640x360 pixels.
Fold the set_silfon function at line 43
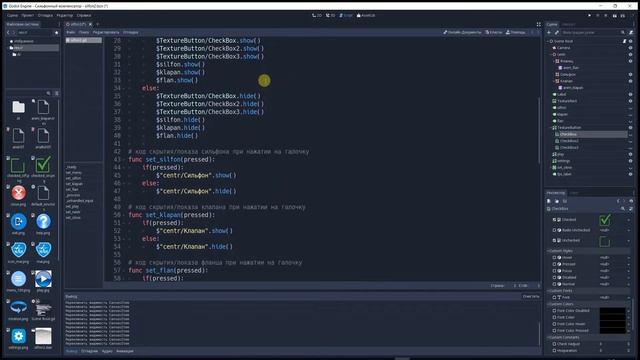[x=125, y=160]
